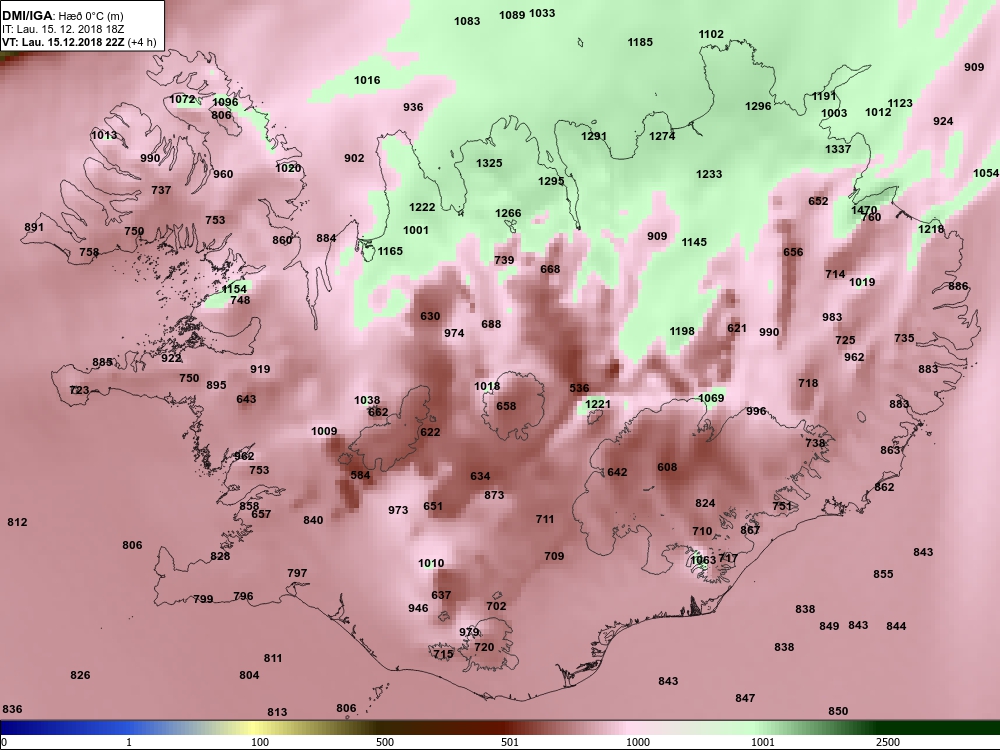Click the 1233 map value
Screen dimensions: 1000x750
709,174
